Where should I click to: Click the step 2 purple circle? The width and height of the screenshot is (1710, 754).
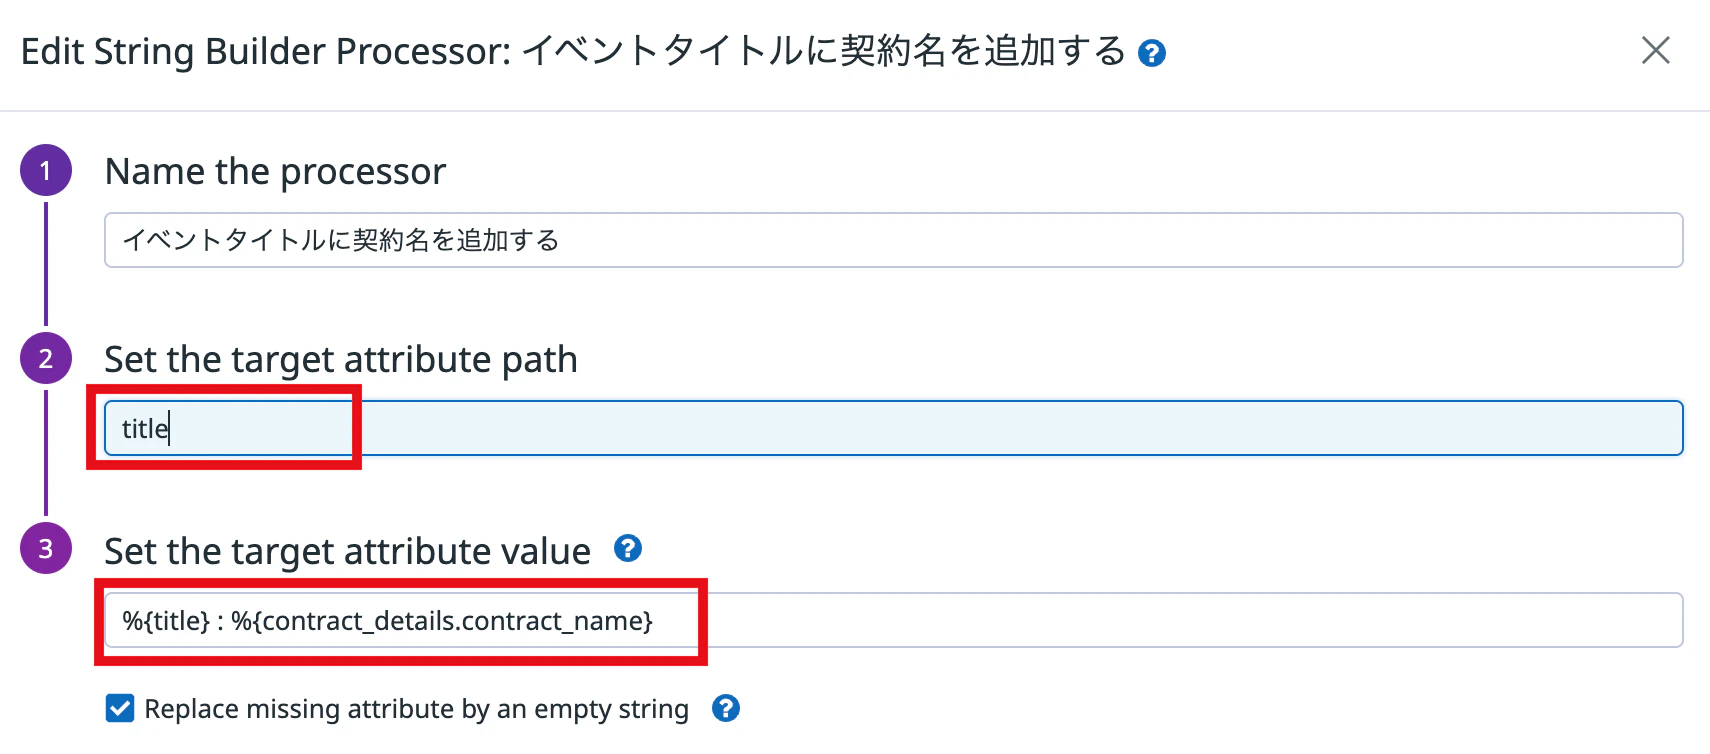point(46,358)
